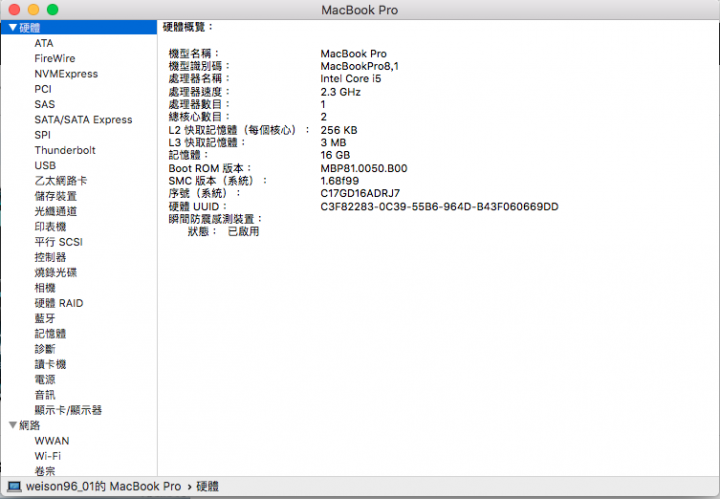The image size is (720, 499).
Task: Click the MacBook Pro window title
Action: tap(360, 10)
